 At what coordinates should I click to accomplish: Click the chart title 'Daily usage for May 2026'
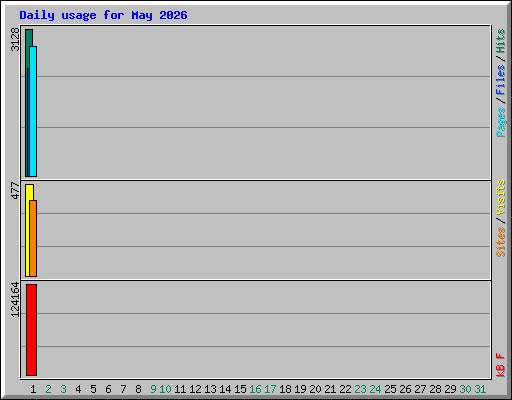tap(103, 15)
